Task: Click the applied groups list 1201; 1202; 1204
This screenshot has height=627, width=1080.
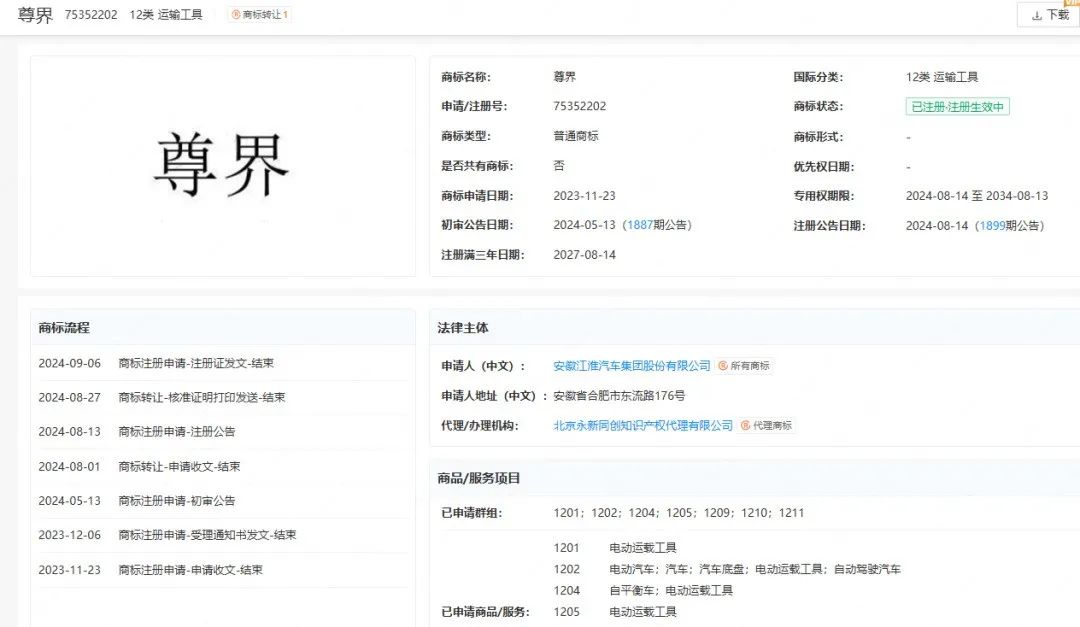Action: (678, 513)
